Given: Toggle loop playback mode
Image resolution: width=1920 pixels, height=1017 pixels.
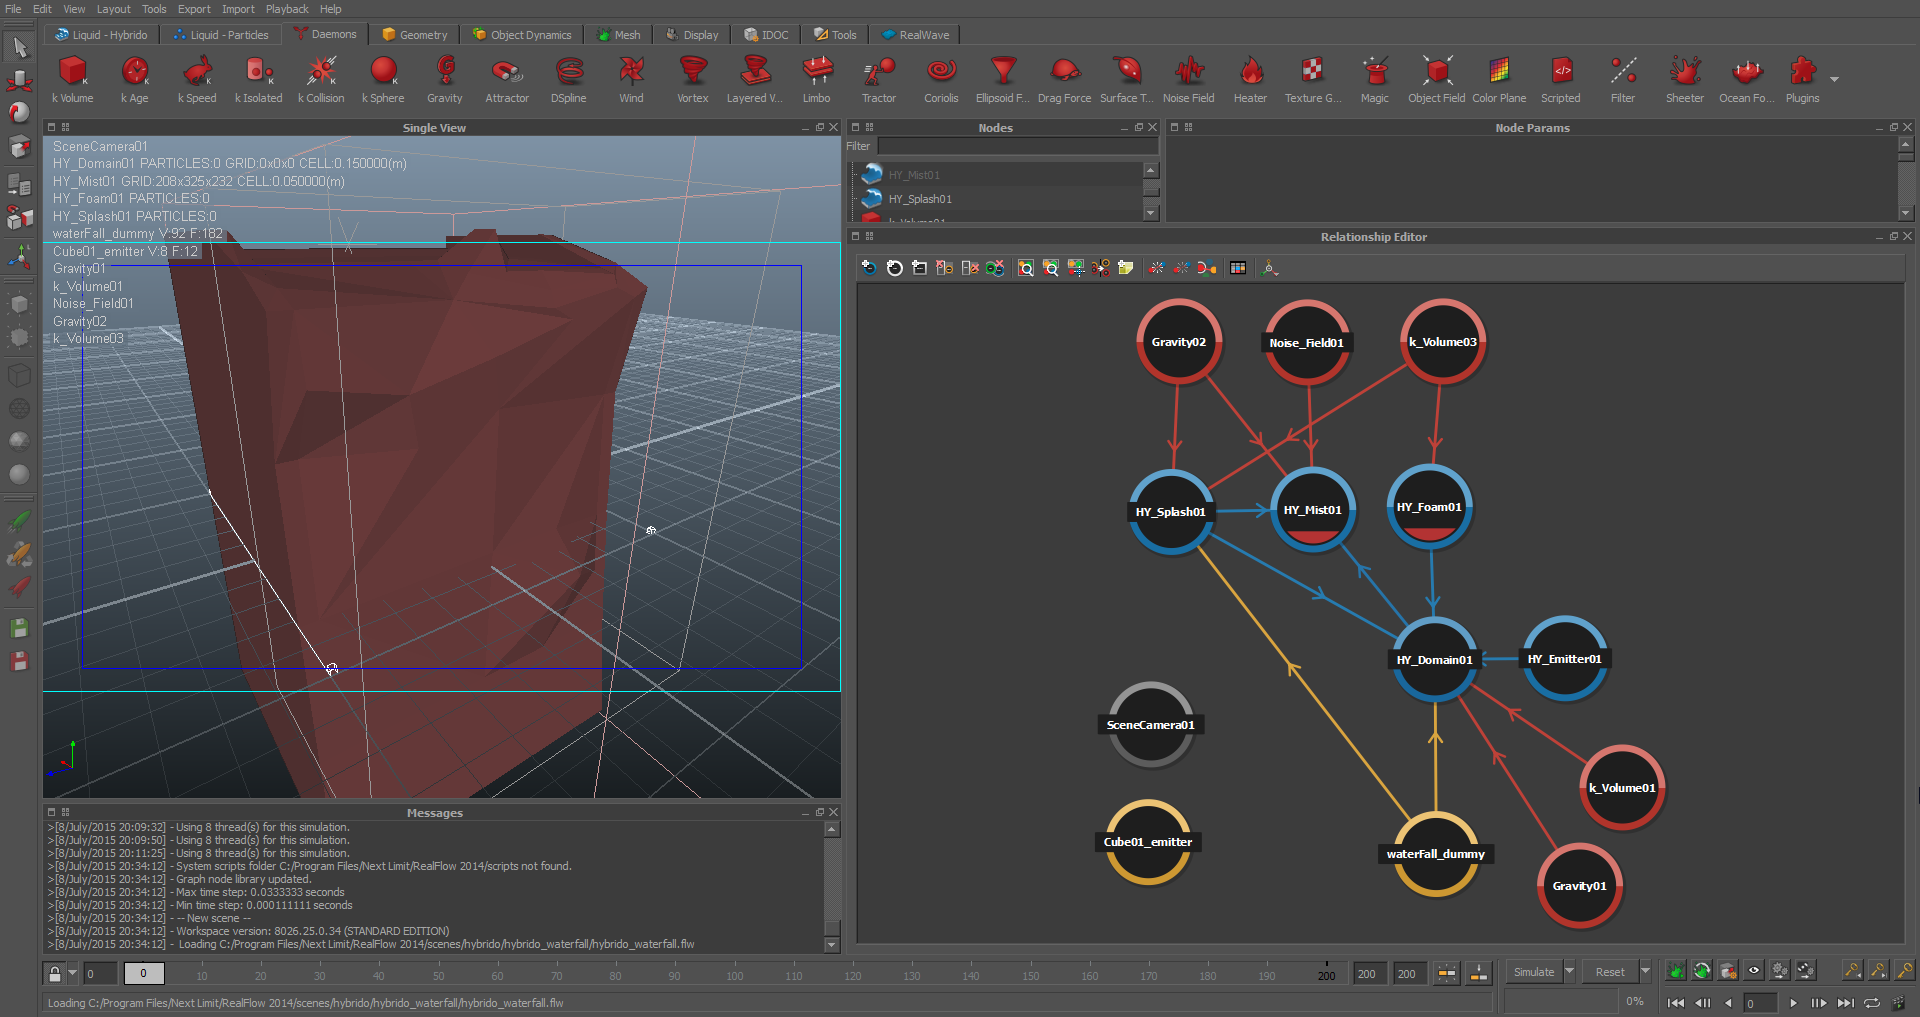Looking at the screenshot, I should 1872,1002.
